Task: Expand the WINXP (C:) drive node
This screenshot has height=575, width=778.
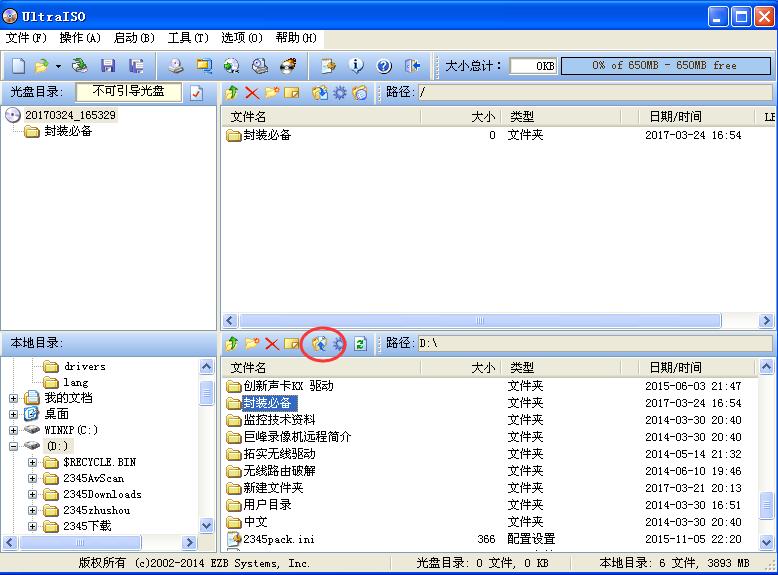Action: click(13, 430)
